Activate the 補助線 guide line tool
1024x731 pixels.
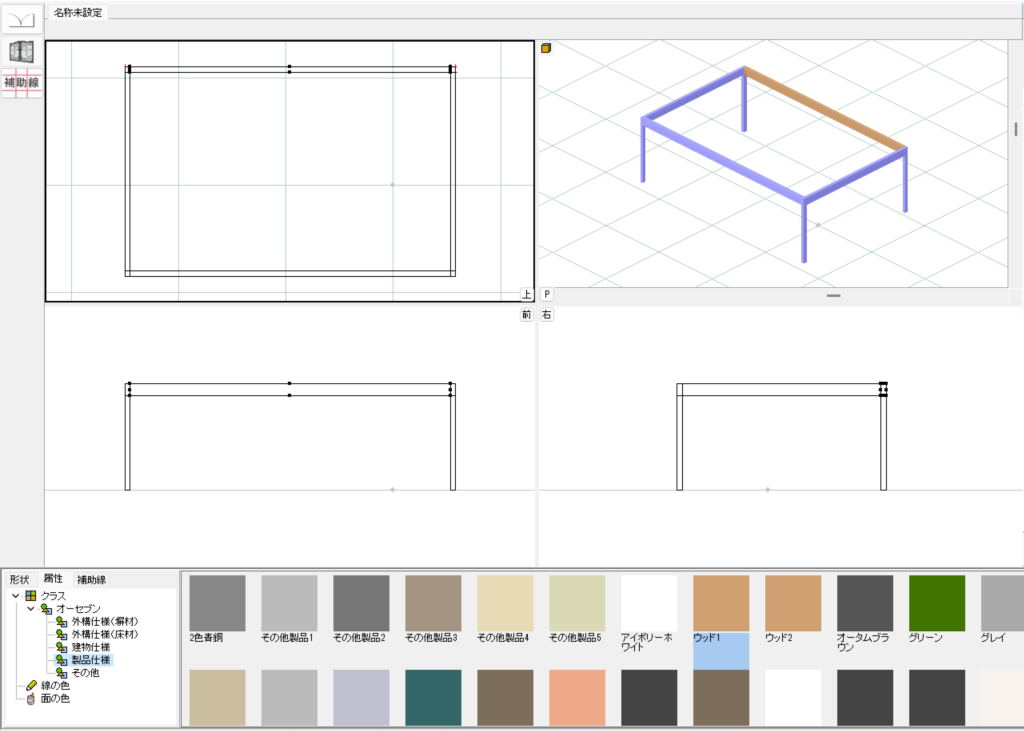coord(22,83)
